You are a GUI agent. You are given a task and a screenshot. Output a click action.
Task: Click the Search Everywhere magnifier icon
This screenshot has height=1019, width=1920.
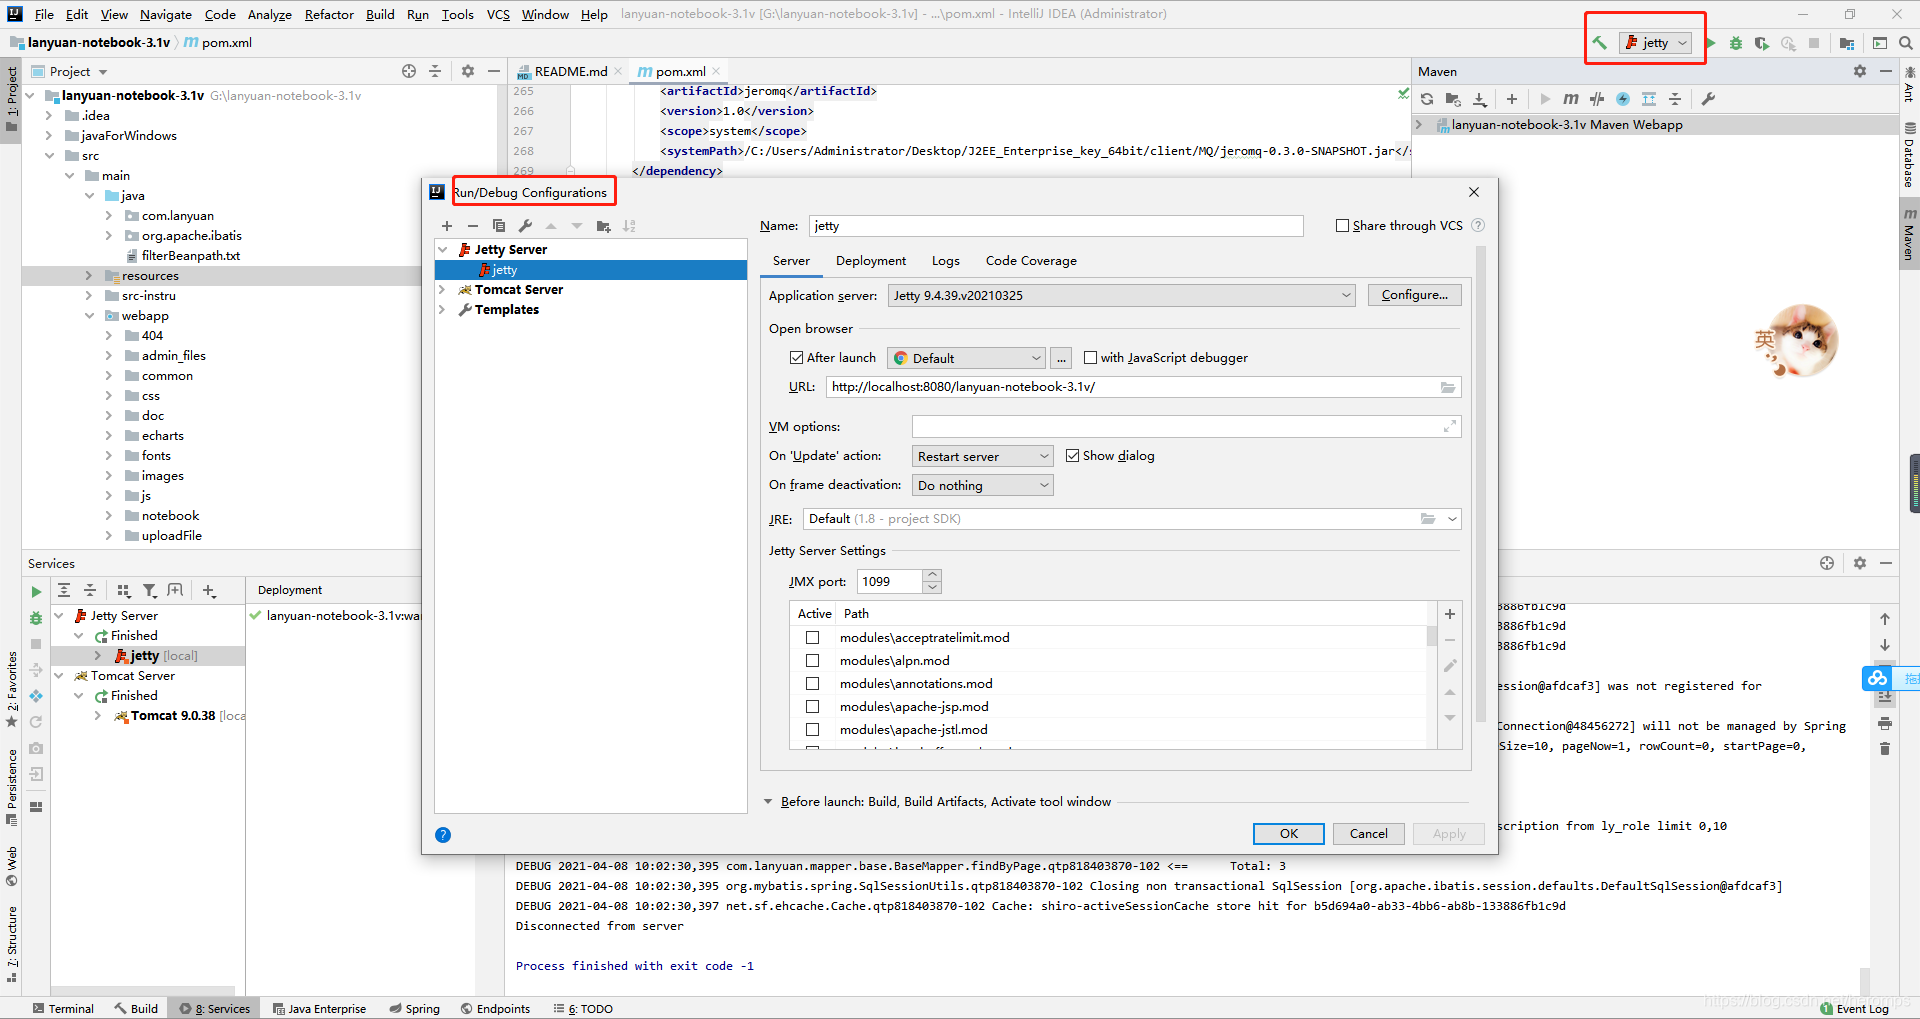coord(1906,43)
